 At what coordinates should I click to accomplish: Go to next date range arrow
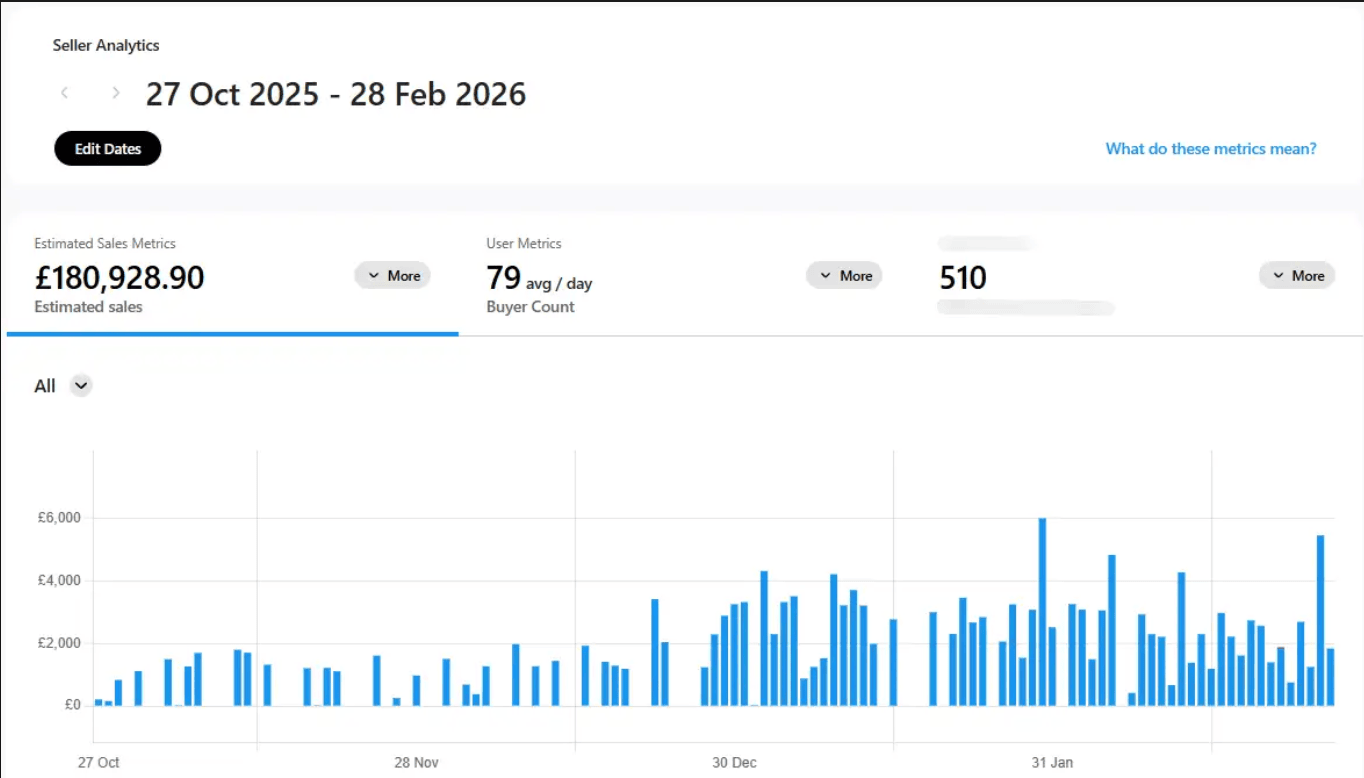pyautogui.click(x=116, y=93)
